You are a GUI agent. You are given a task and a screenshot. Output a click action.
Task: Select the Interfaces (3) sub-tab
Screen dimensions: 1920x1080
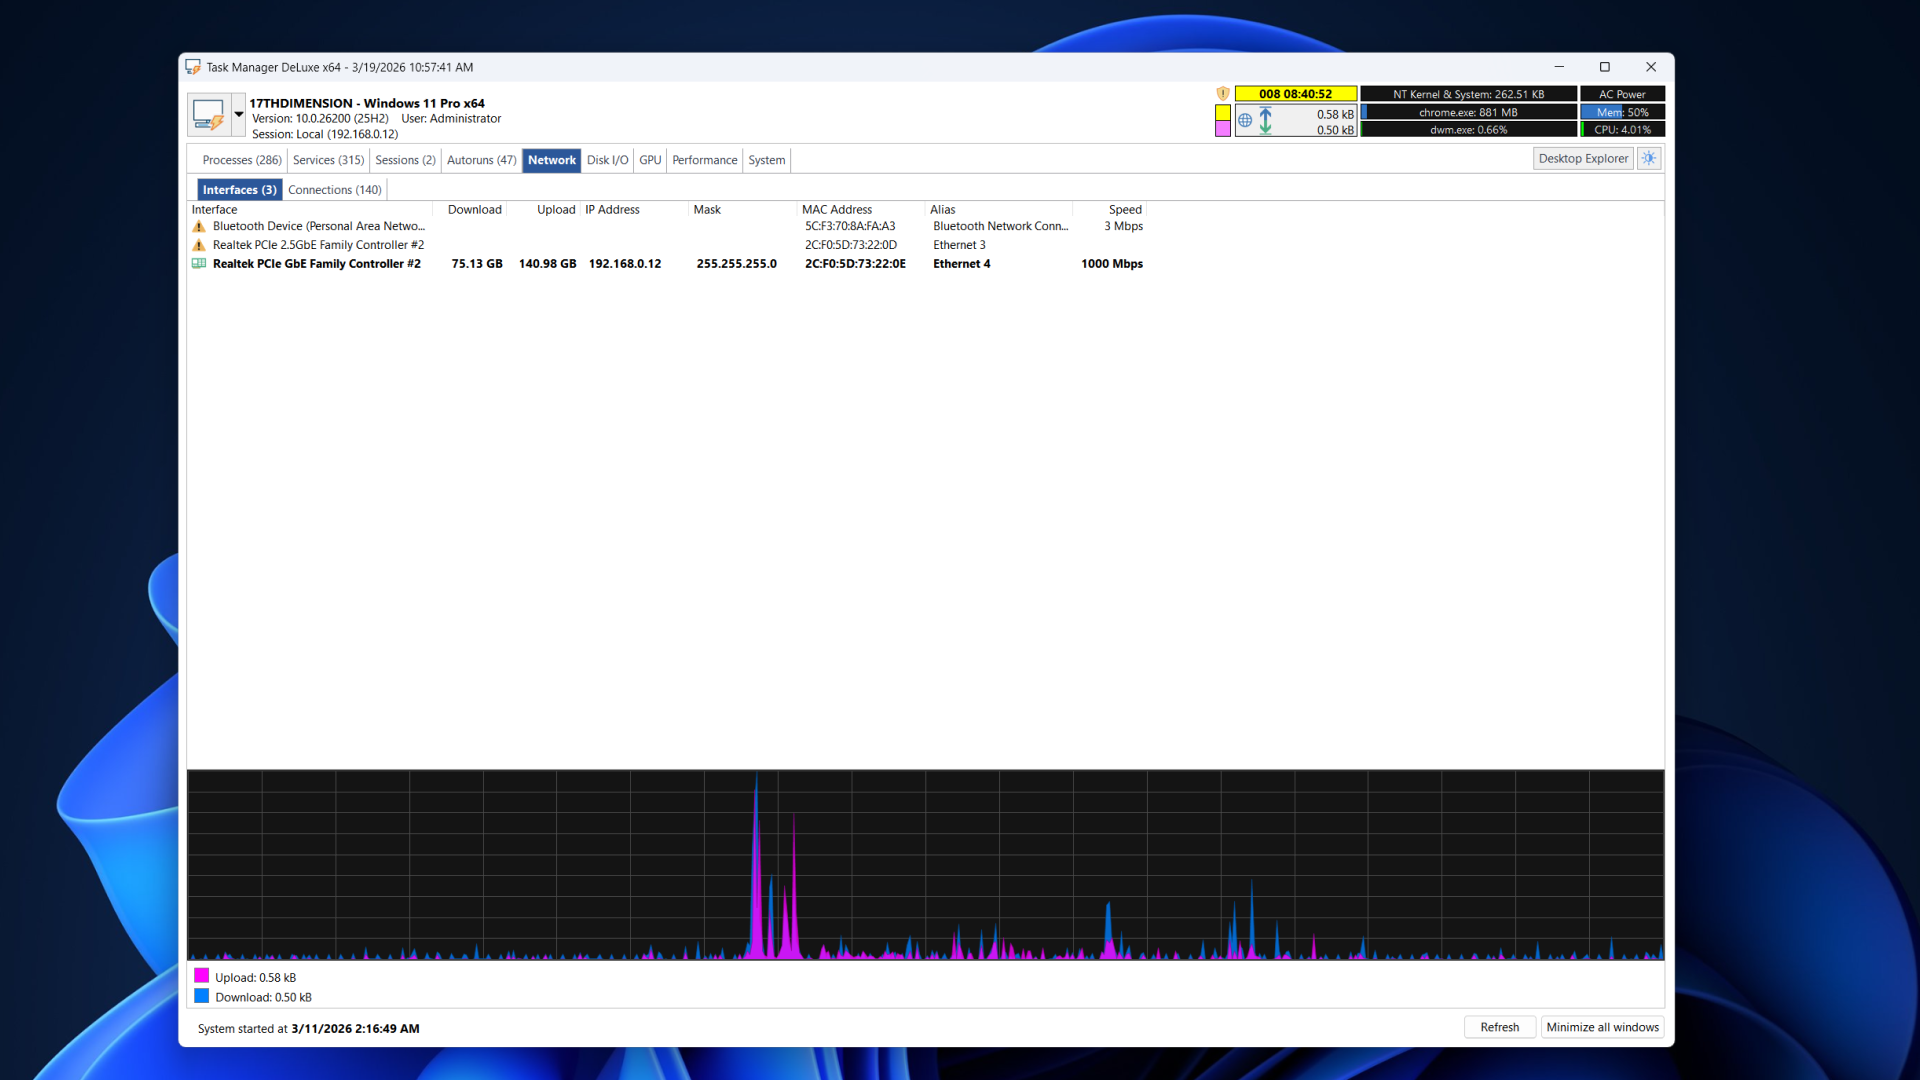(239, 190)
